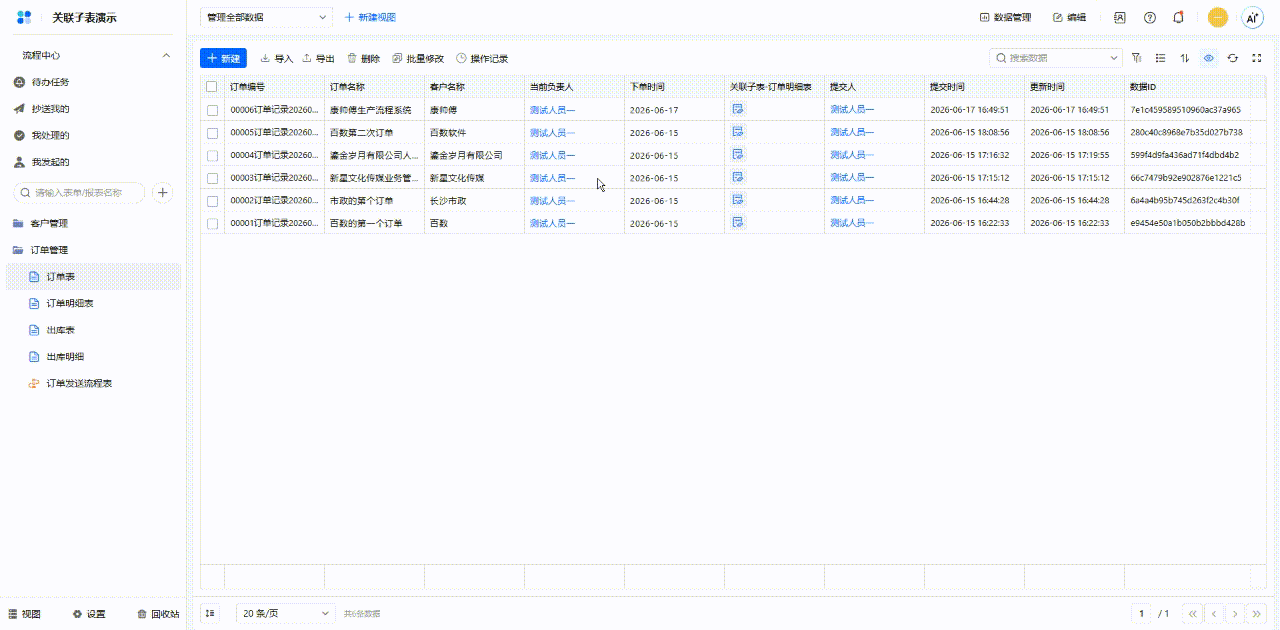The image size is (1280, 630).
Task: Open subform icon for 新星文化传媒 row
Action: tap(737, 177)
